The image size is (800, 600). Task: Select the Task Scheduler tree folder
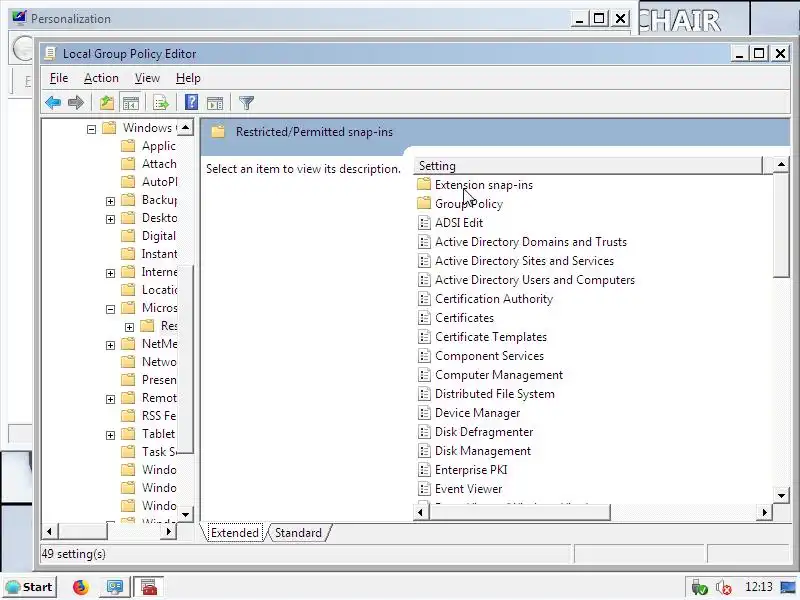click(149, 452)
